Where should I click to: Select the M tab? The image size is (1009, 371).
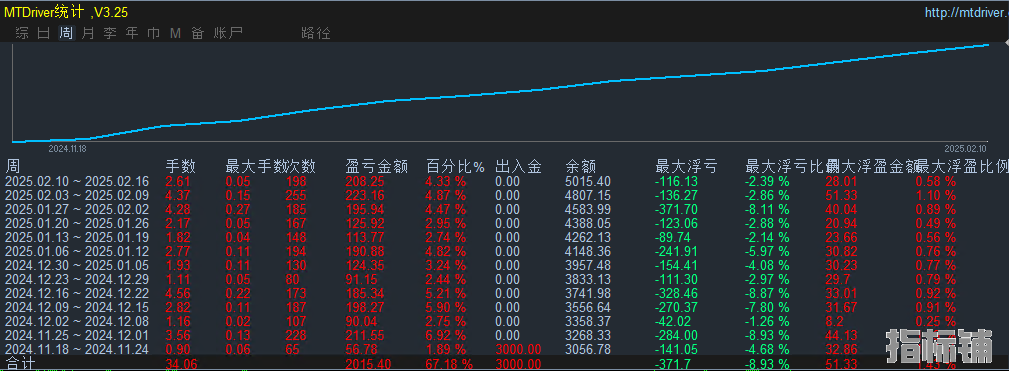point(175,33)
